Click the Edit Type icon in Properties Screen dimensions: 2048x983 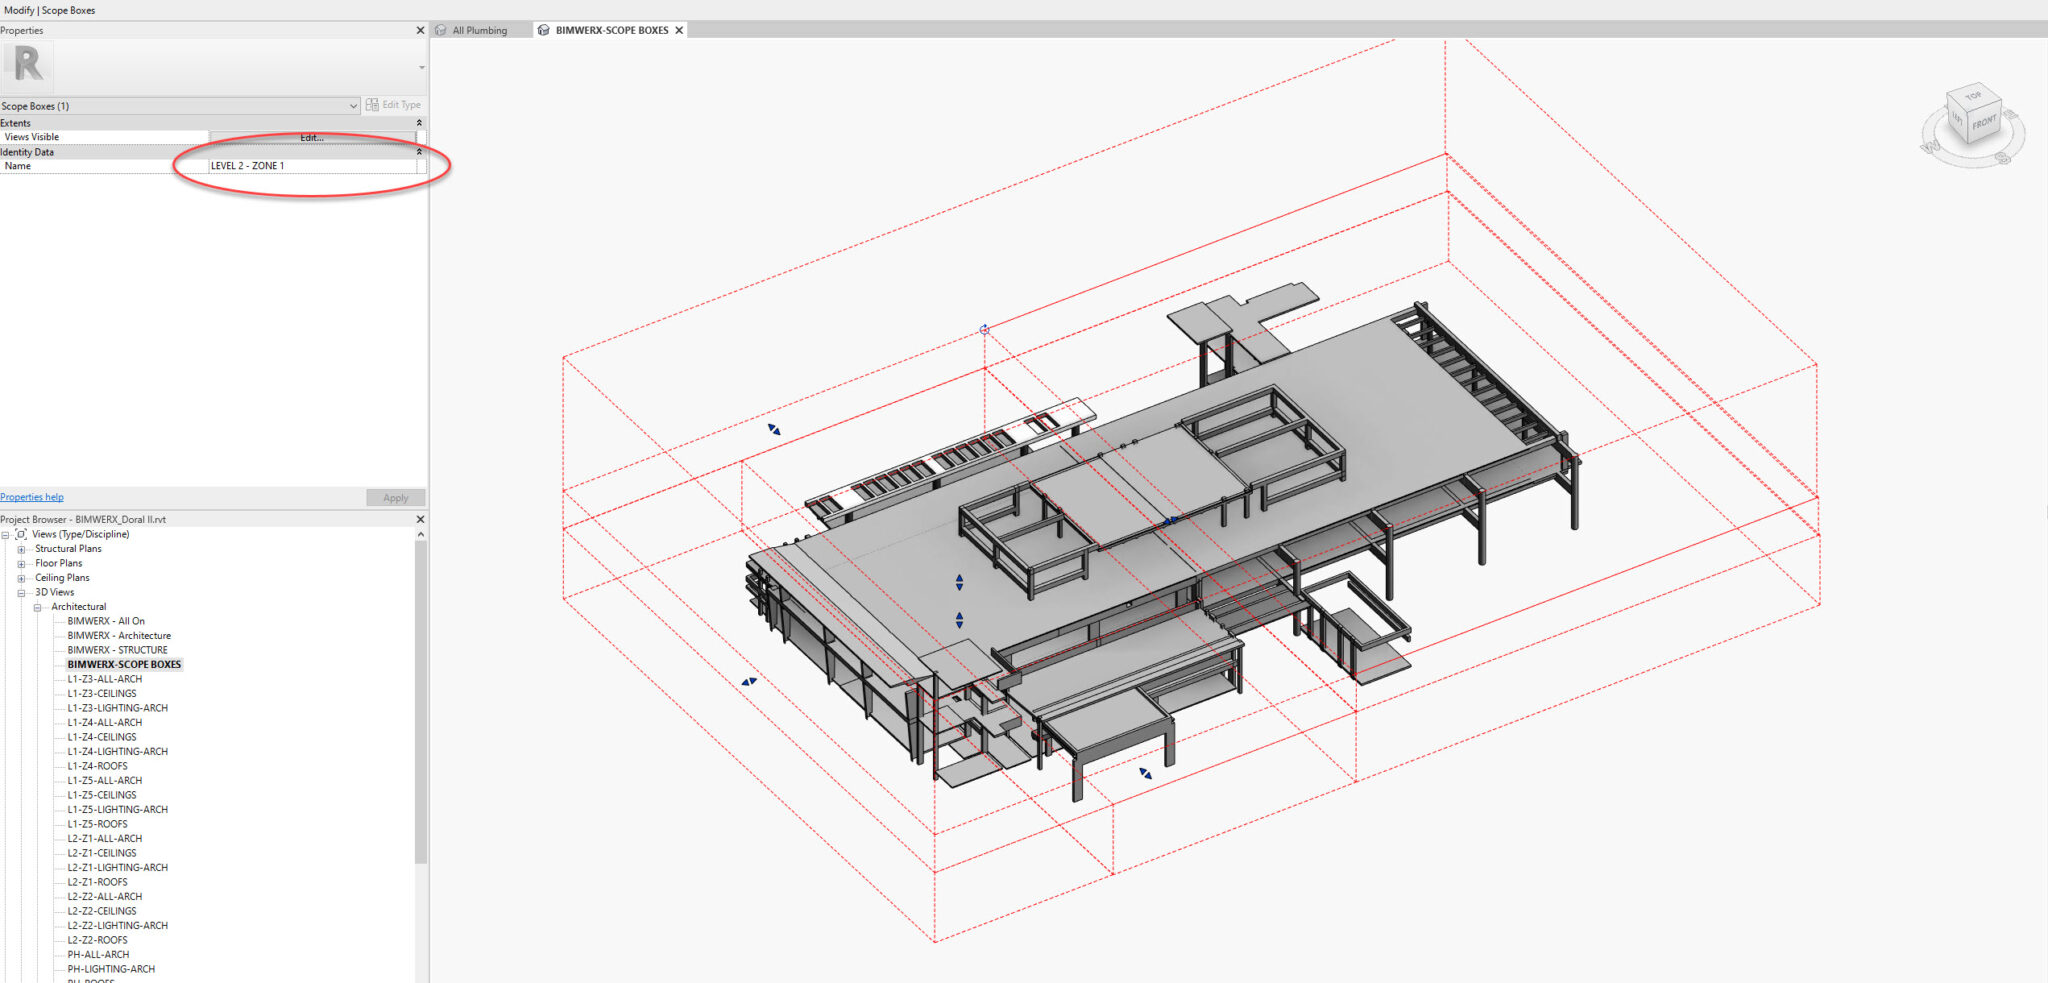[371, 104]
